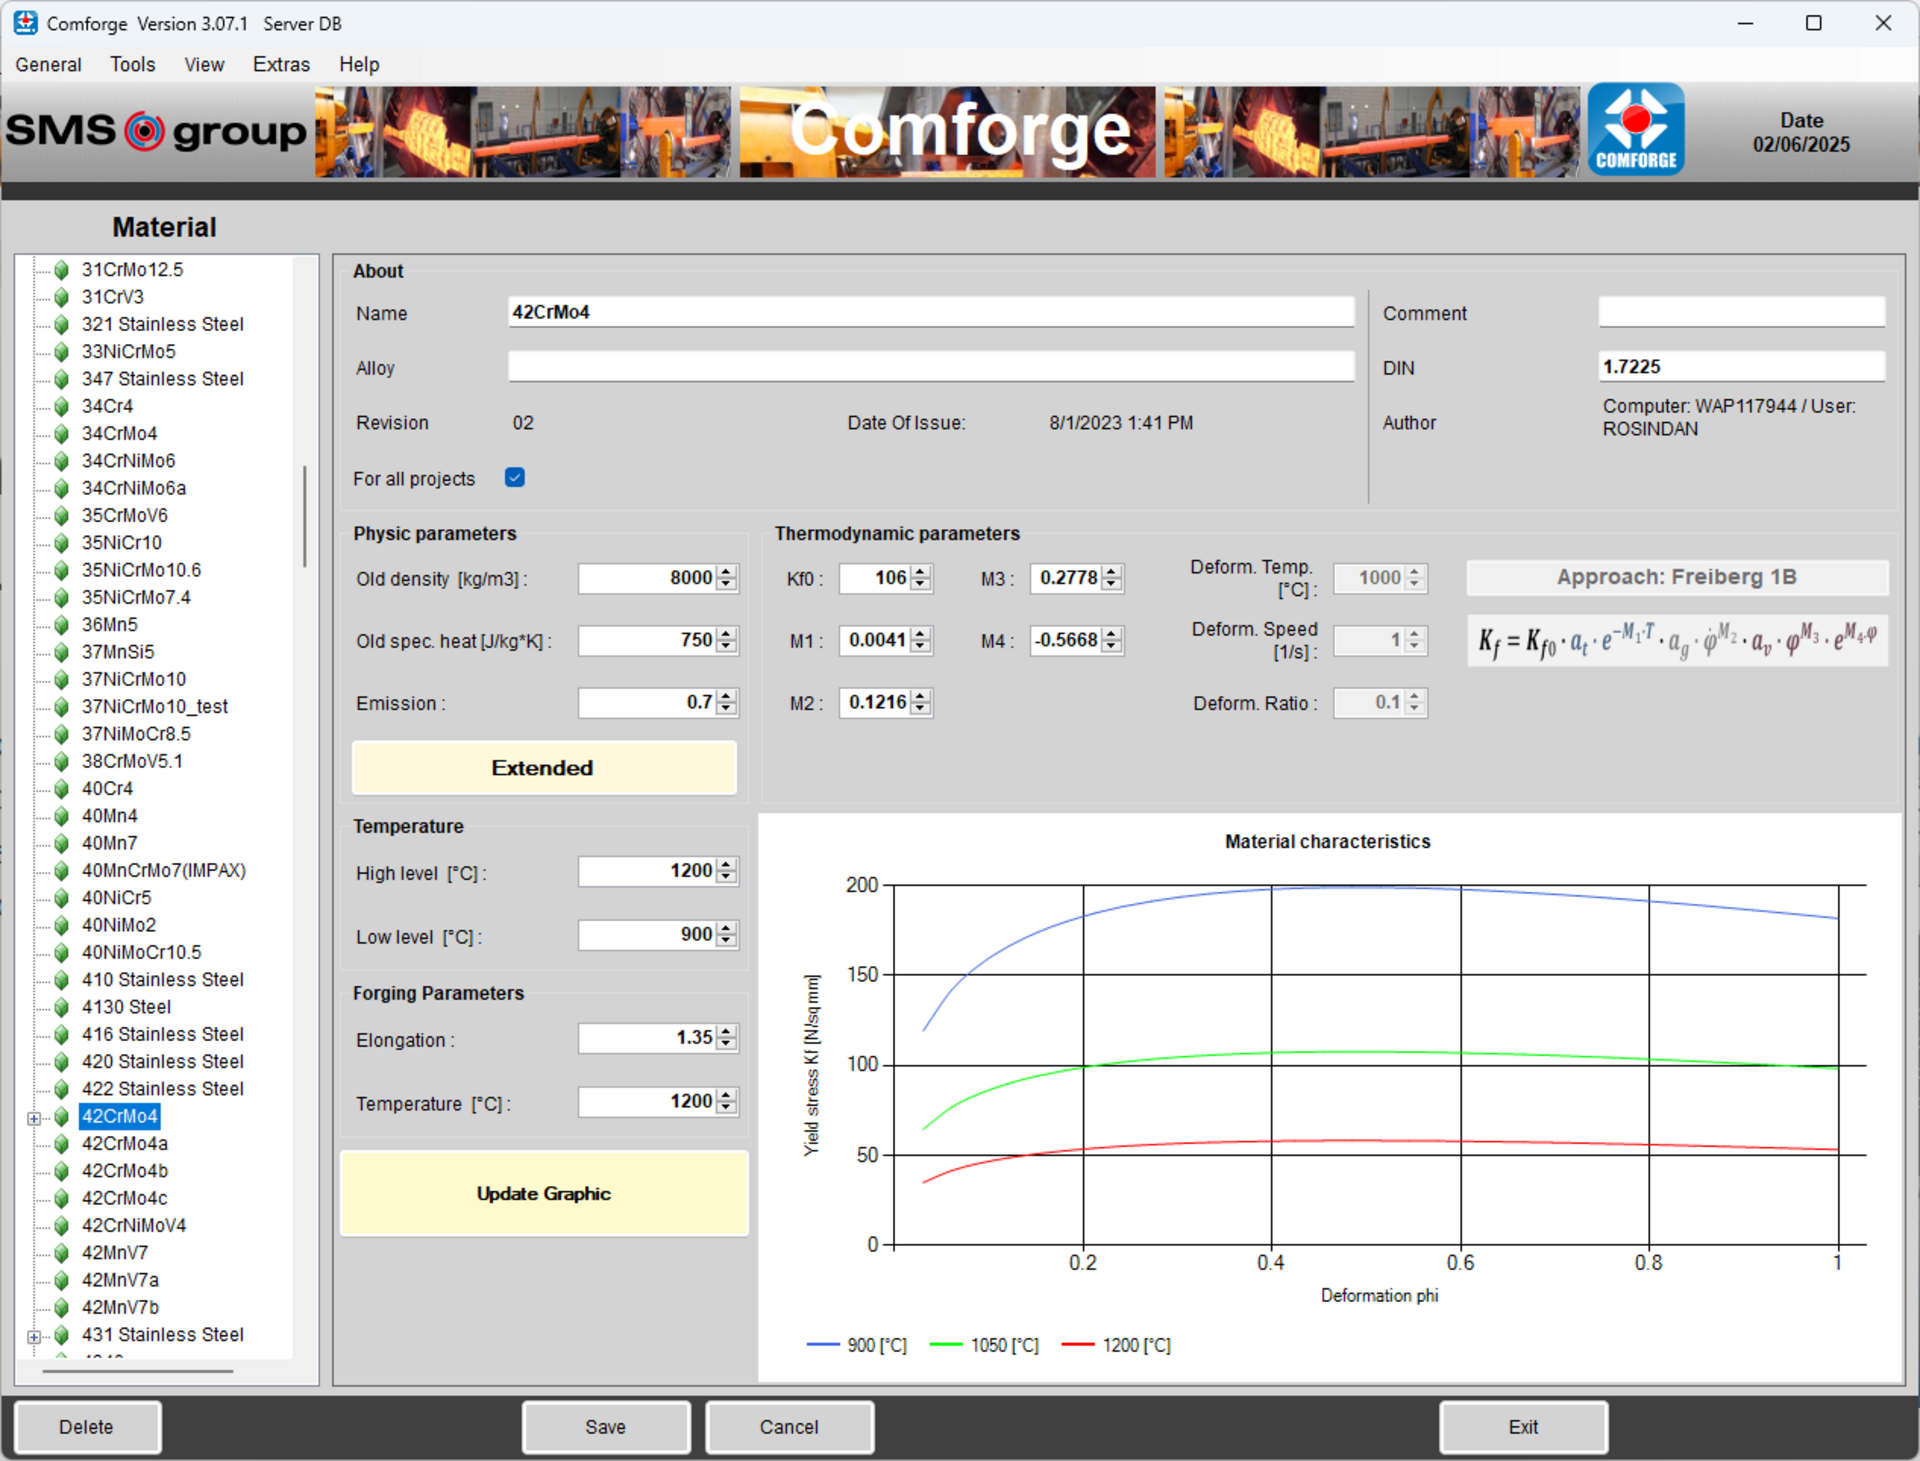This screenshot has height=1461, width=1920.
Task: Expand the 42CrMo4 tree node
Action: (34, 1118)
